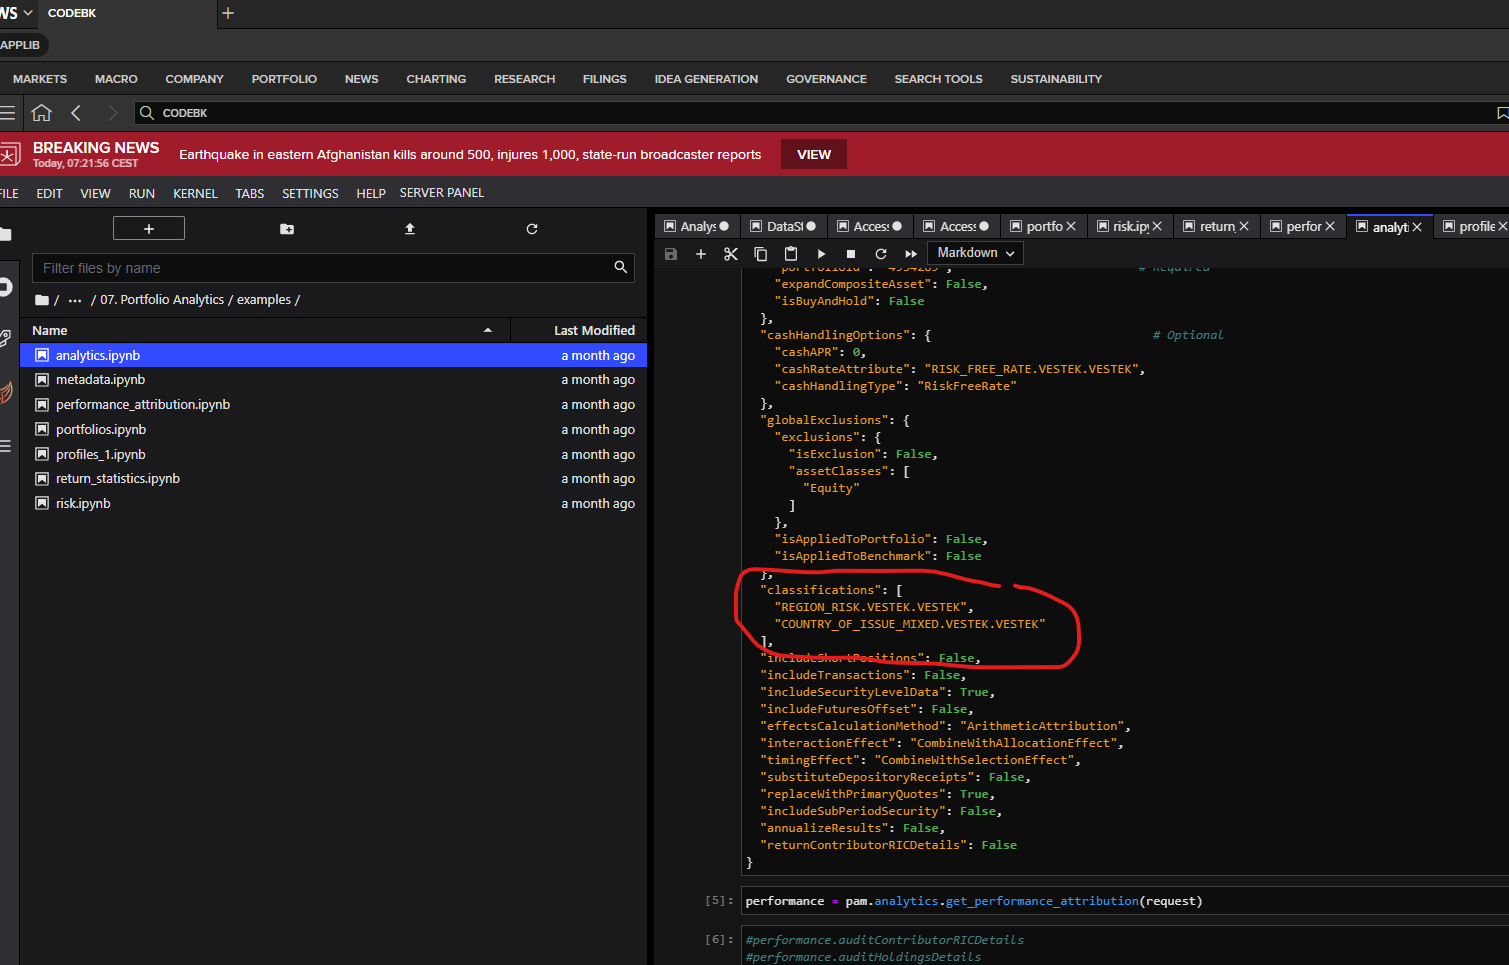This screenshot has width=1509, height=965.
Task: Open the SEARCH TOOLS tab
Action: pos(938,79)
